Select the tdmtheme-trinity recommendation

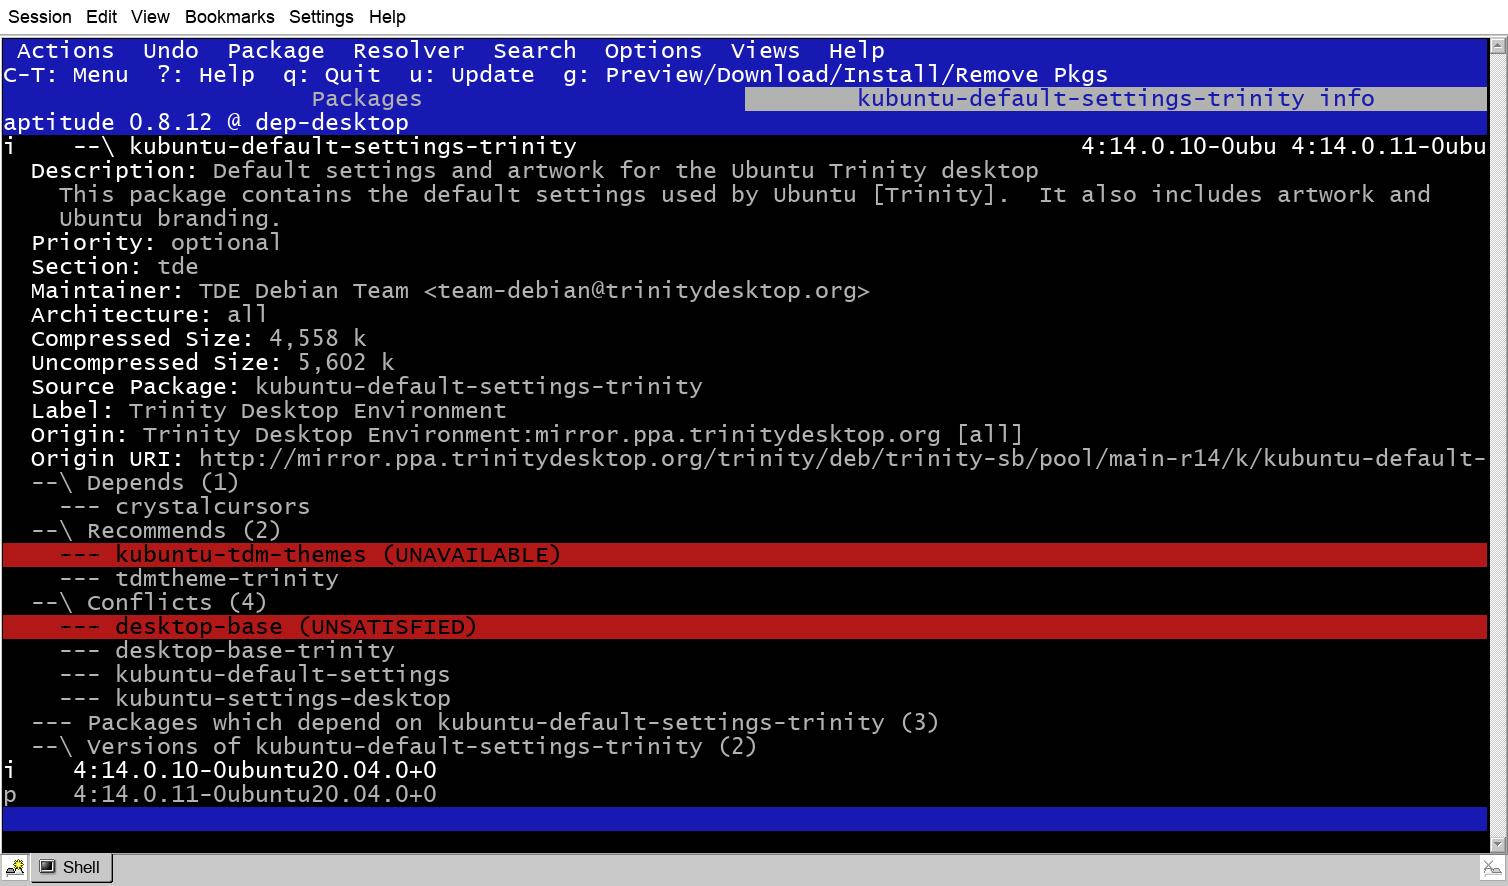pyautogui.click(x=199, y=579)
